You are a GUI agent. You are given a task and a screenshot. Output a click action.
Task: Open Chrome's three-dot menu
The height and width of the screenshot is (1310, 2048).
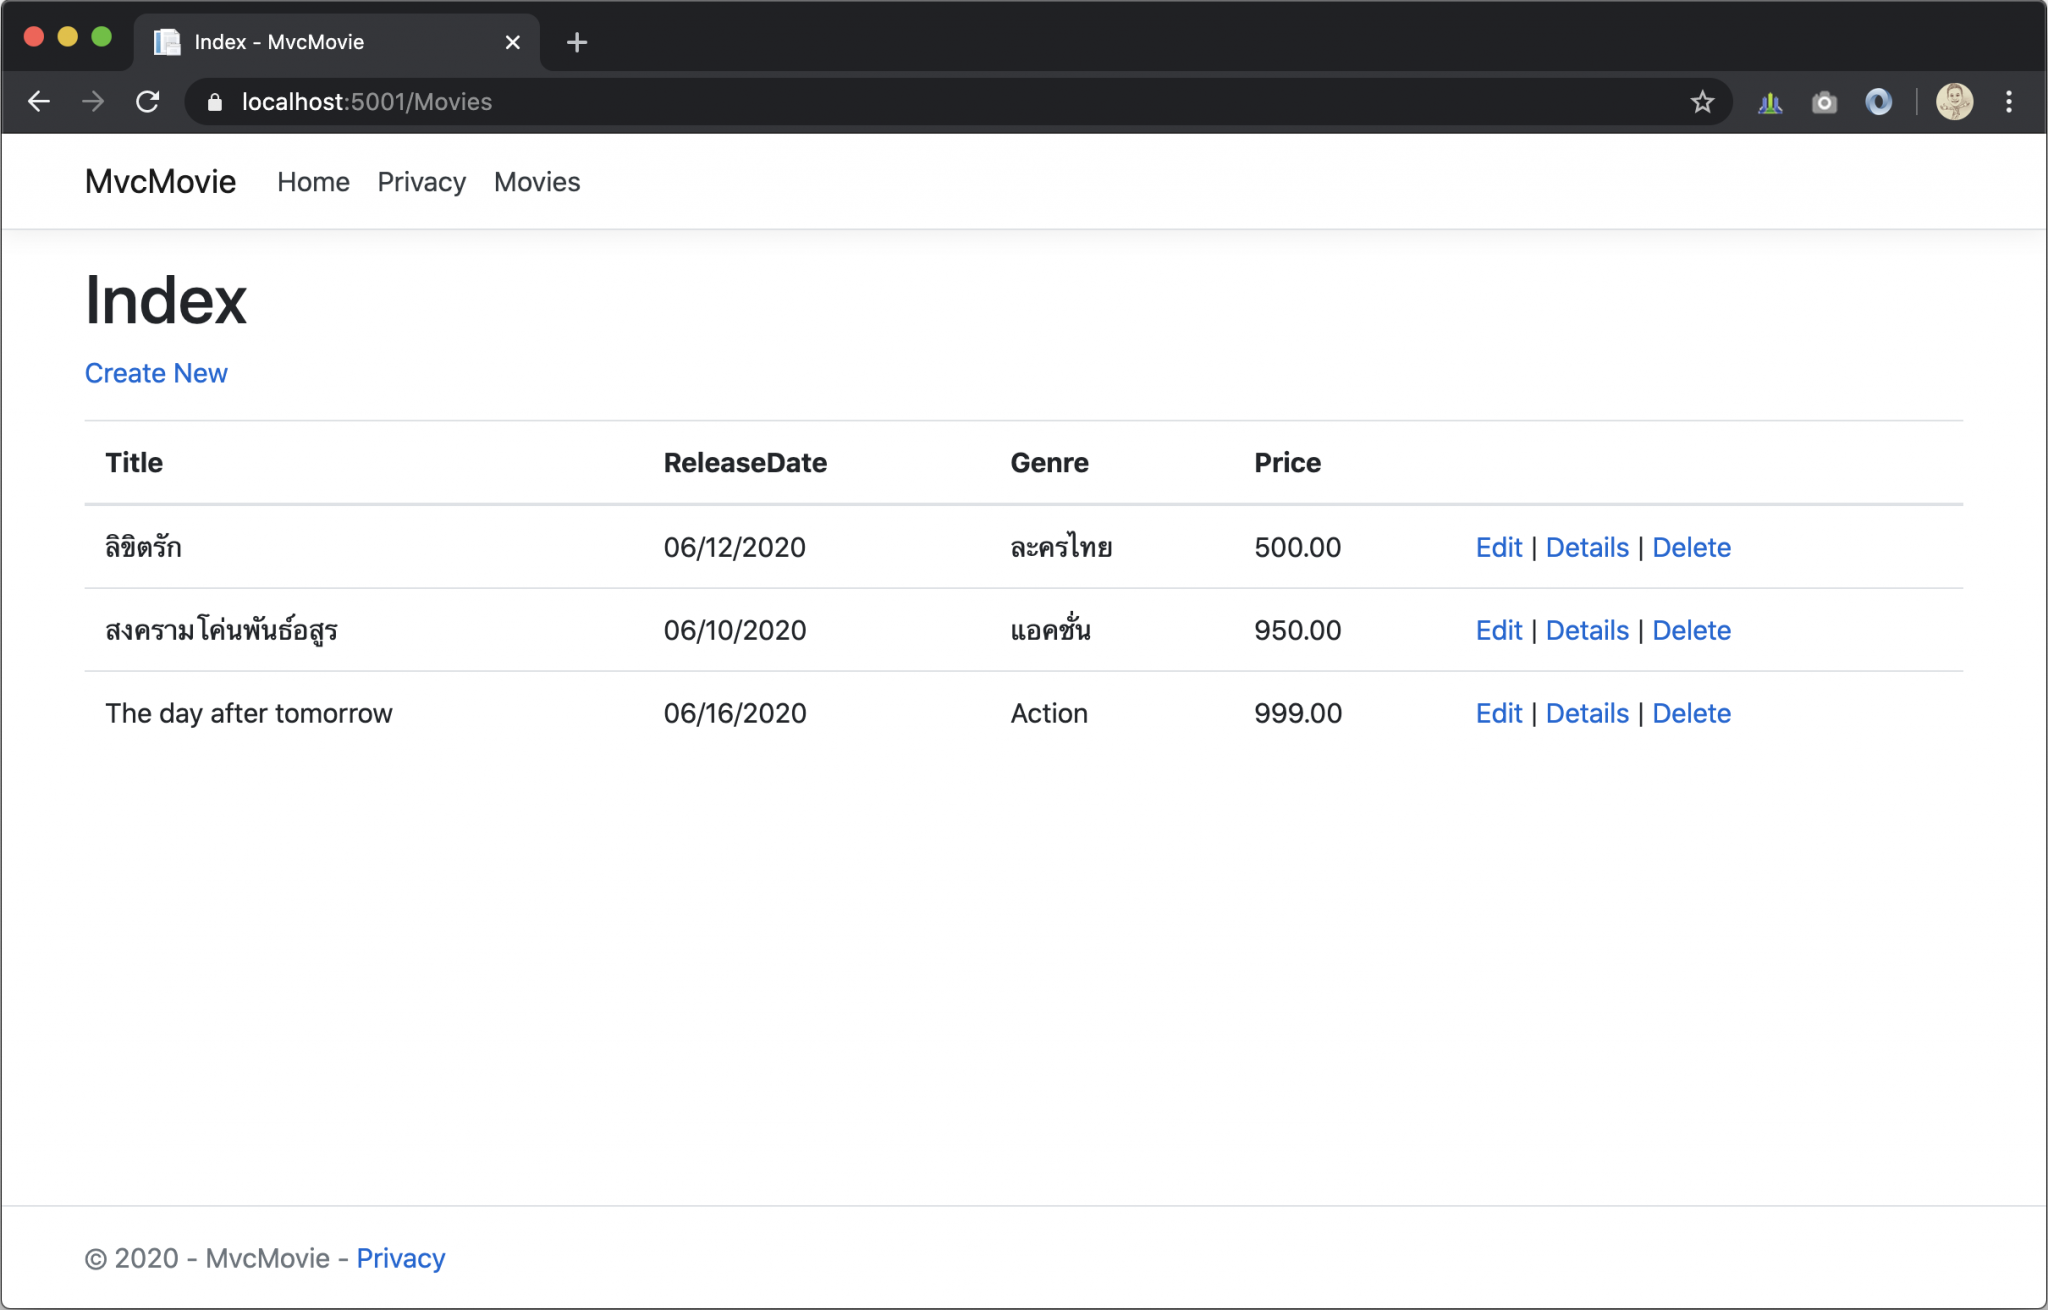pyautogui.click(x=2008, y=101)
